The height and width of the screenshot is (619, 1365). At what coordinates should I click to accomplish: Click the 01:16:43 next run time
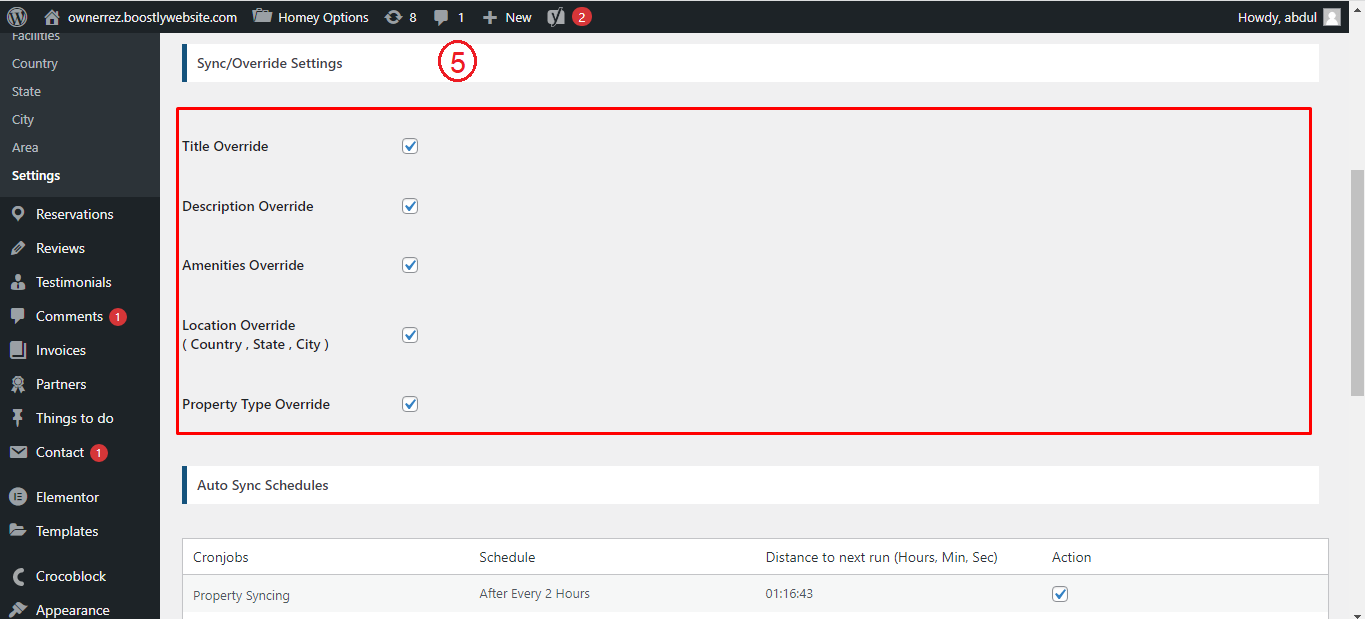click(x=789, y=594)
